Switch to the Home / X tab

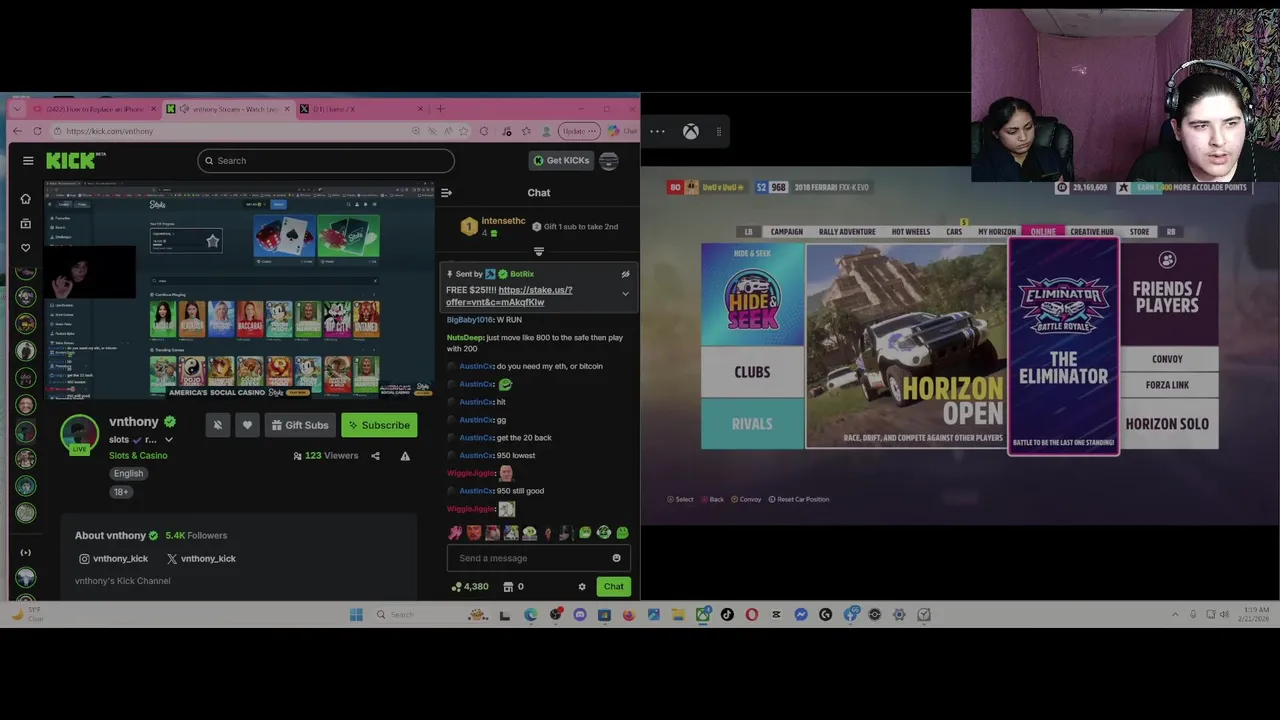(360, 109)
